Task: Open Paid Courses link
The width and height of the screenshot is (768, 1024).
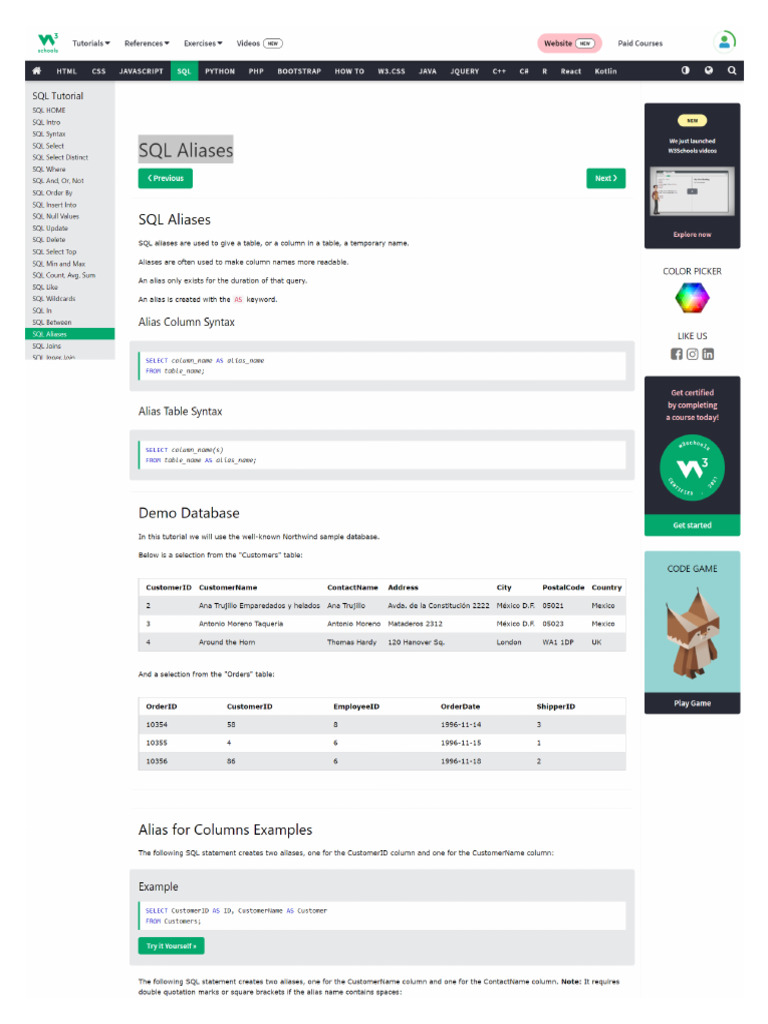Action: pyautogui.click(x=640, y=43)
